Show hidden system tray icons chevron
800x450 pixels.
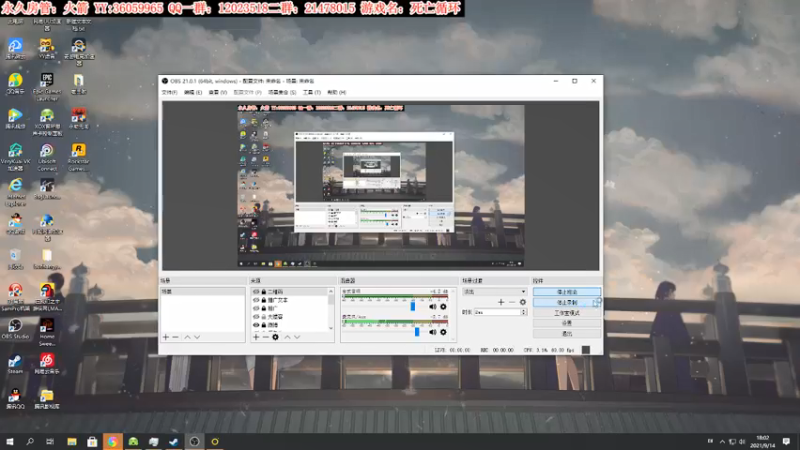pos(722,441)
